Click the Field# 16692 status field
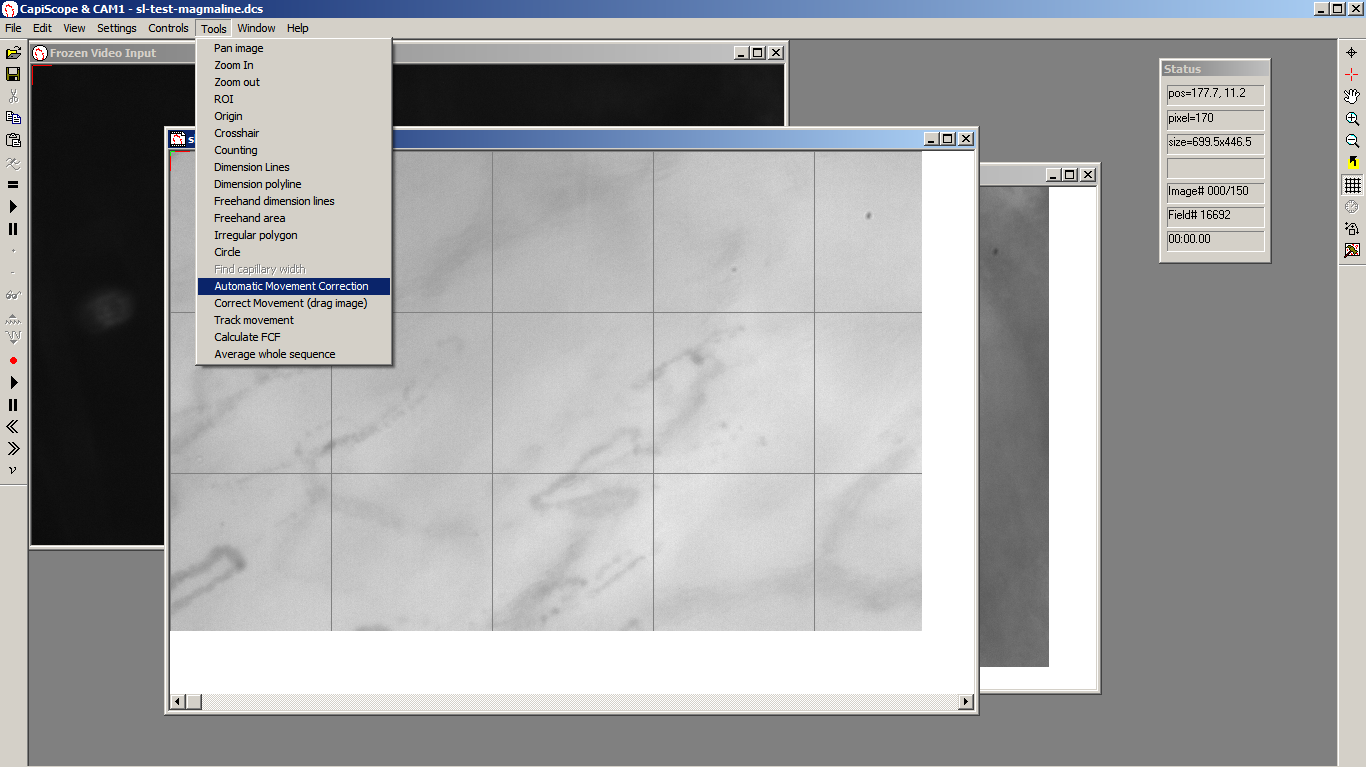The height and width of the screenshot is (768, 1366). (x=1215, y=215)
